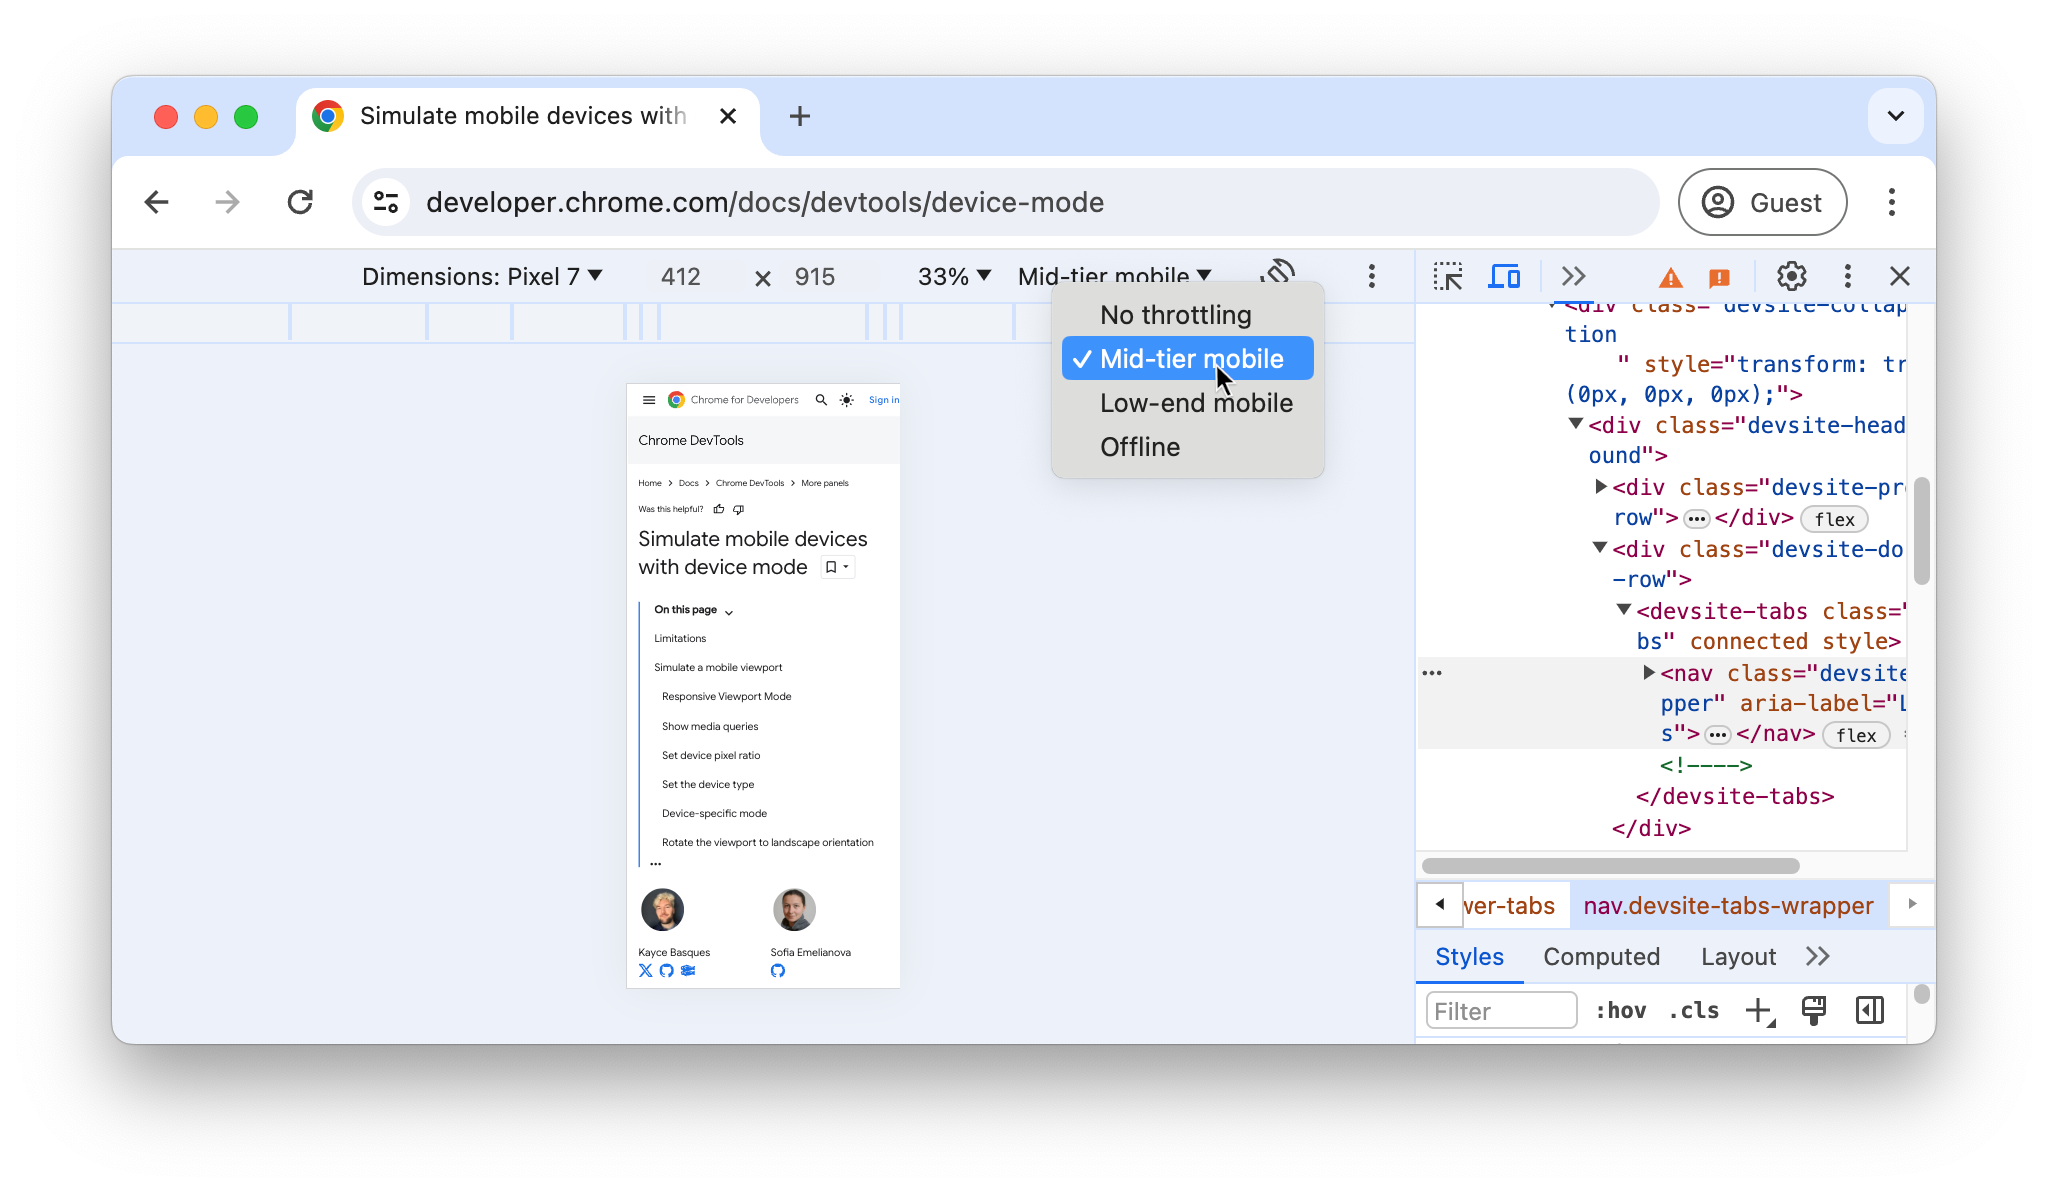Screen dimensions: 2048x1192
Task: Switch to the Computed tab in DevTools
Action: pyautogui.click(x=1601, y=956)
